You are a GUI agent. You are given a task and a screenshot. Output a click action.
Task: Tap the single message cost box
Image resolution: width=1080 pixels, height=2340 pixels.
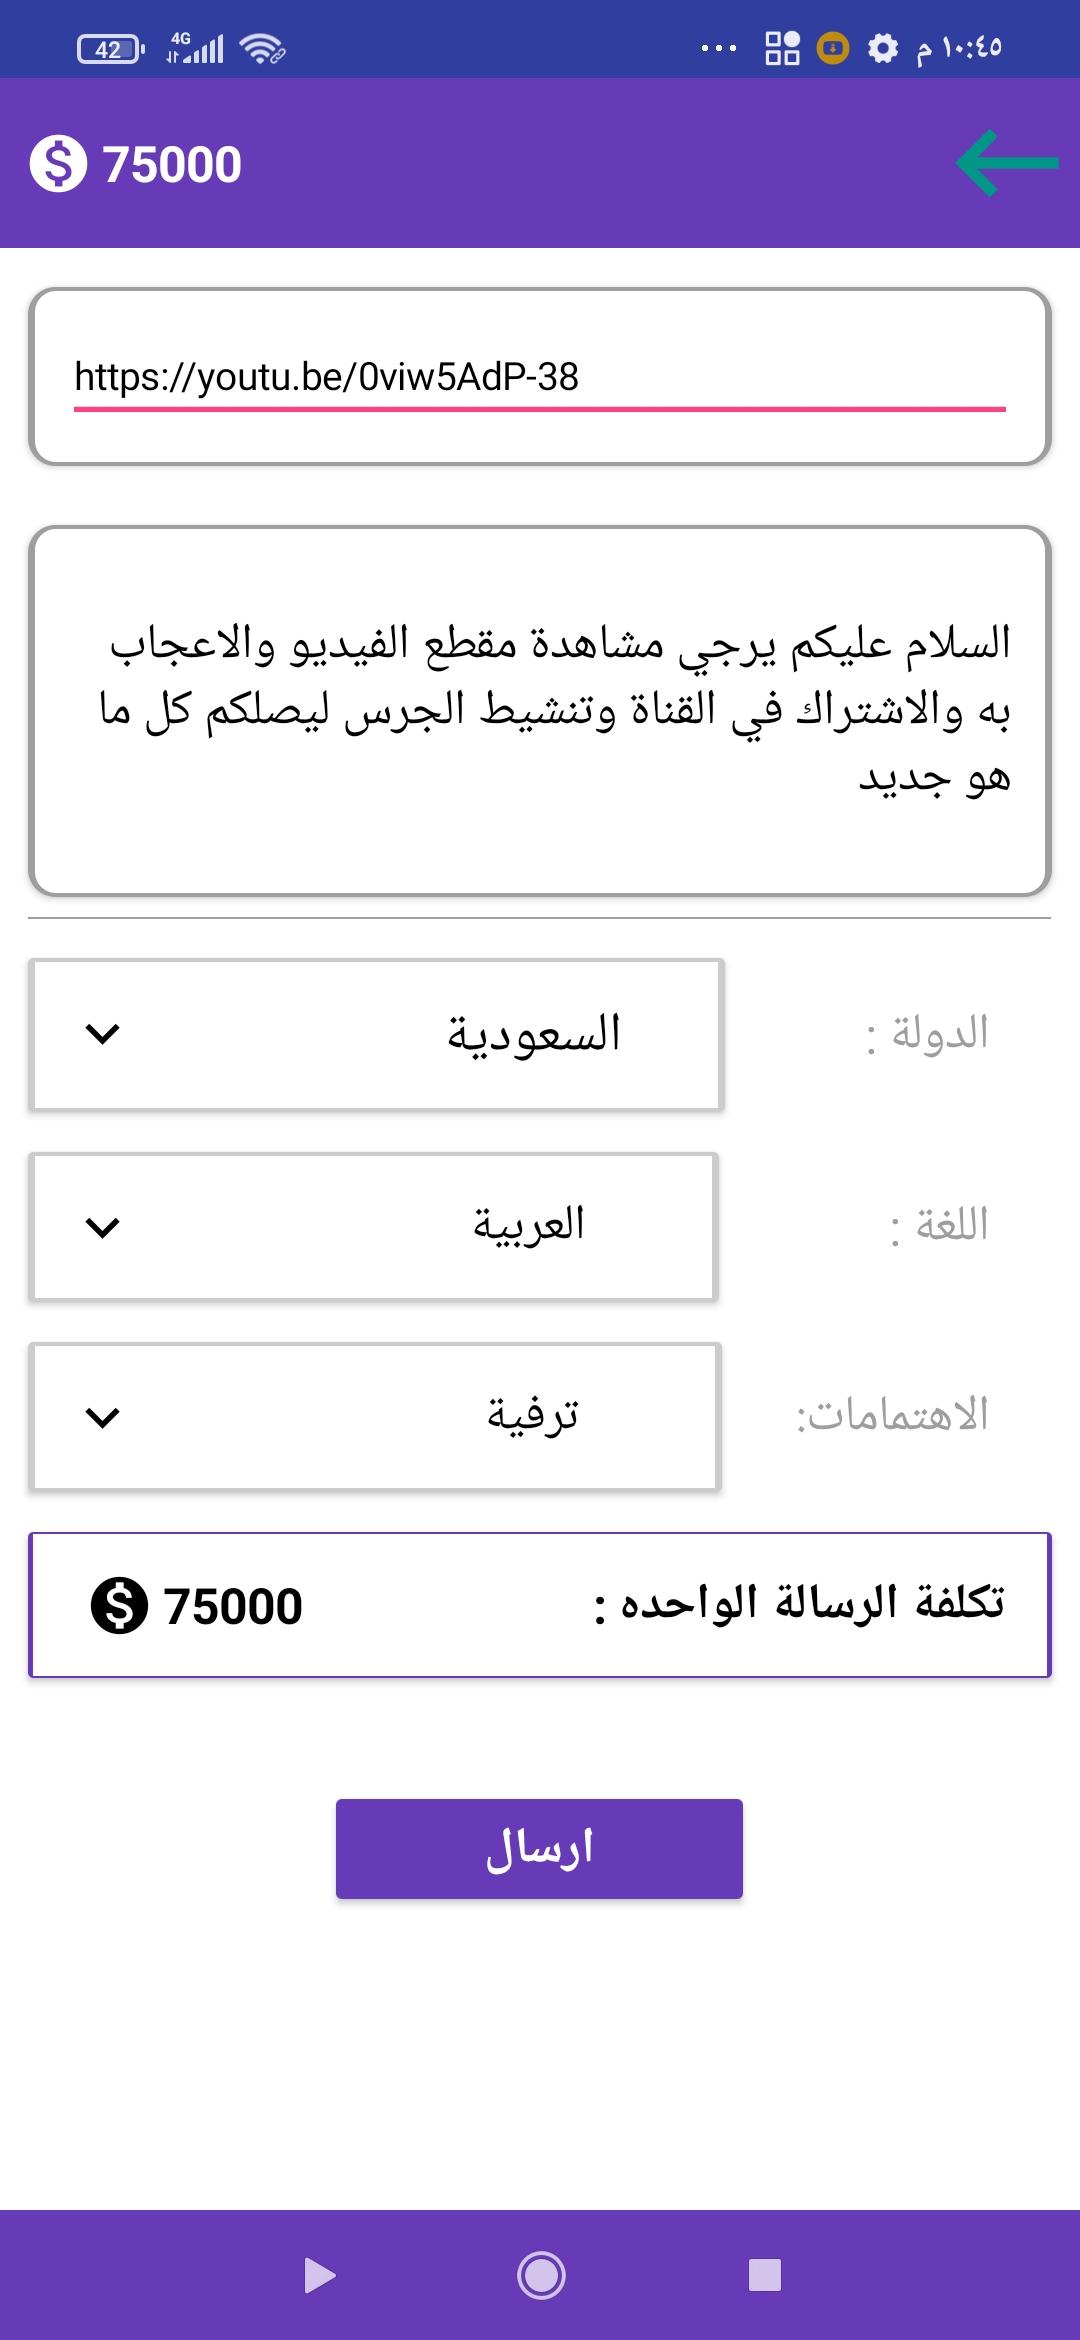(540, 1605)
